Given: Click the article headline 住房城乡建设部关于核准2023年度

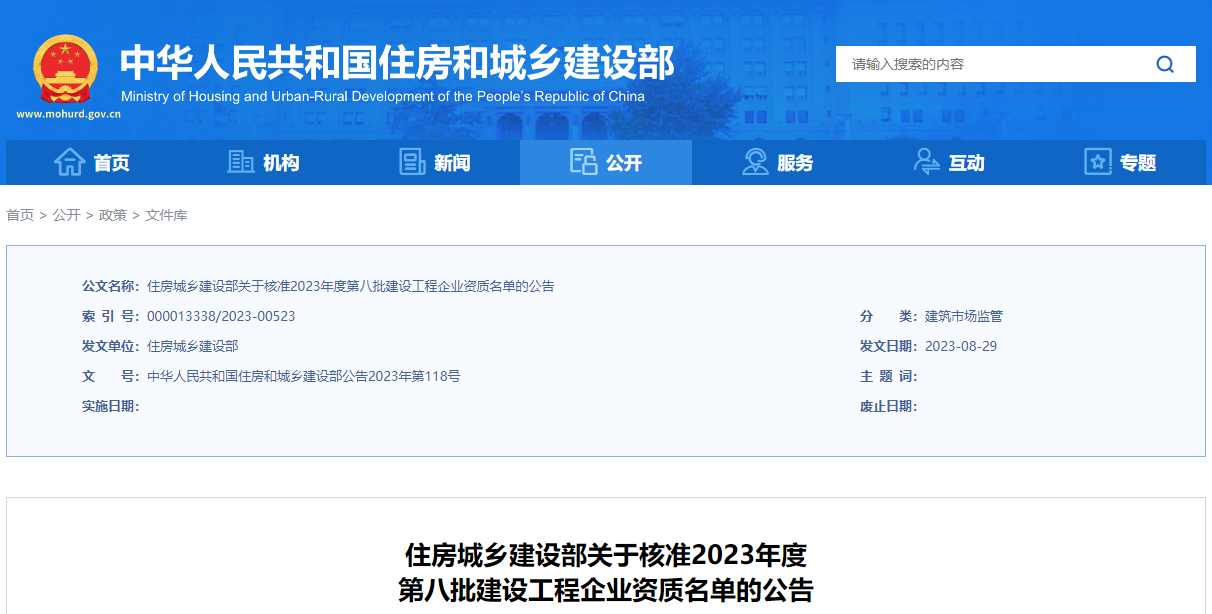Looking at the screenshot, I should (x=606, y=554).
